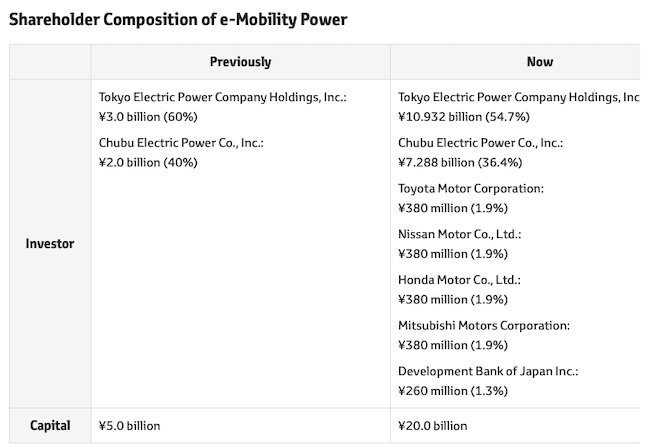This screenshot has width=650, height=447.
Task: Click the Previously column header
Action: click(x=240, y=62)
